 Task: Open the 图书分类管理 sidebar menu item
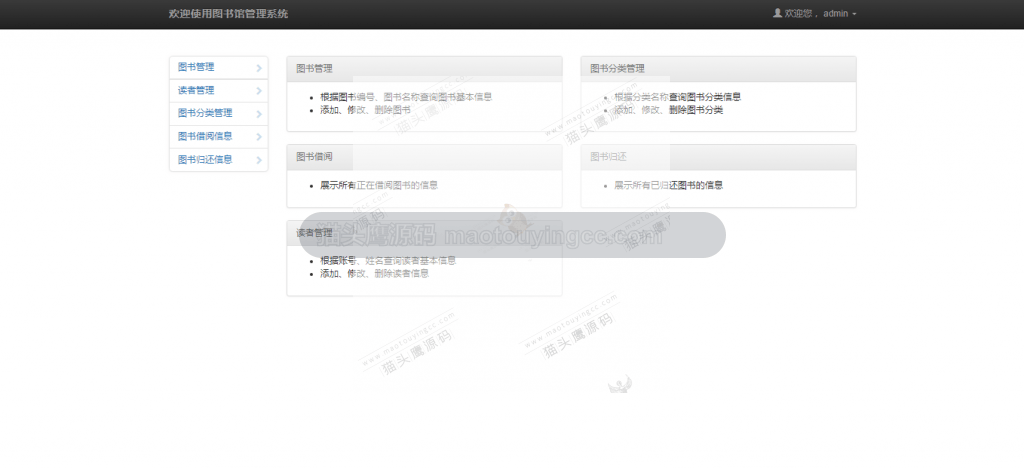(218, 114)
